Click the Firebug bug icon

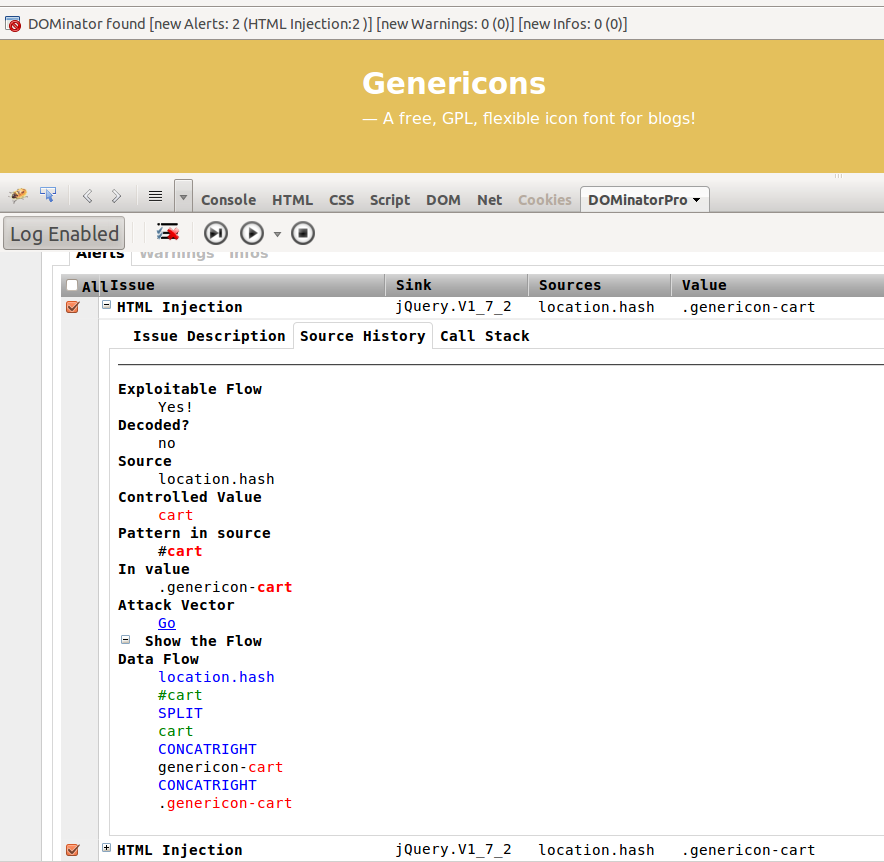tap(19, 196)
